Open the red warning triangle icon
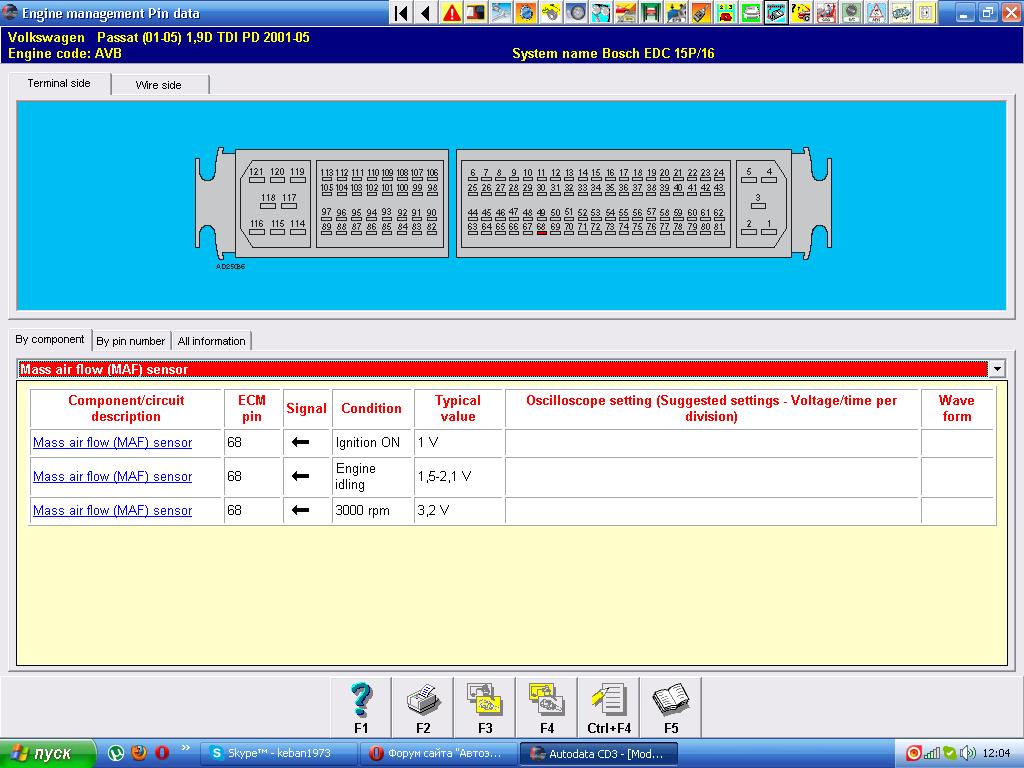The height and width of the screenshot is (768, 1024). coord(451,12)
